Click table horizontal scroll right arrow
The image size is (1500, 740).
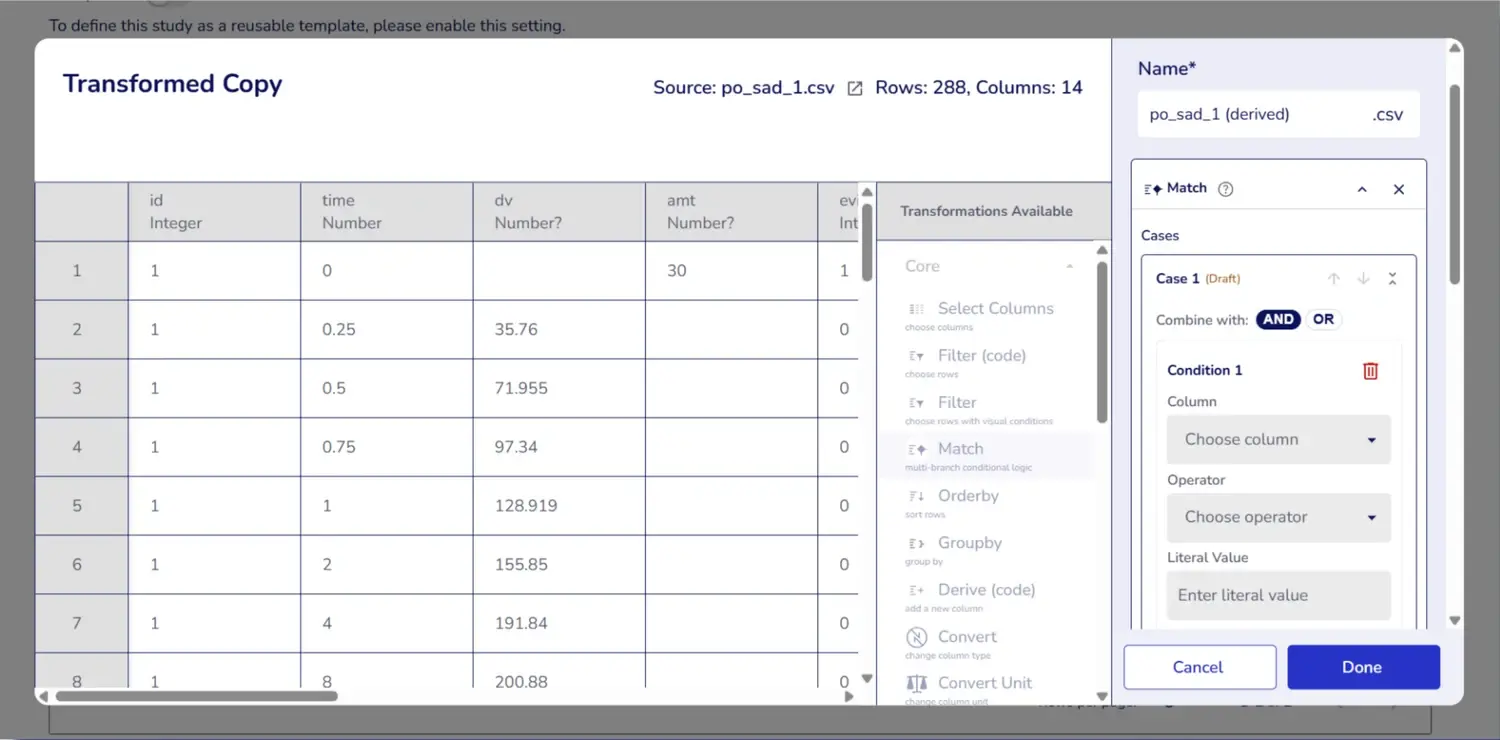pyautogui.click(x=849, y=696)
